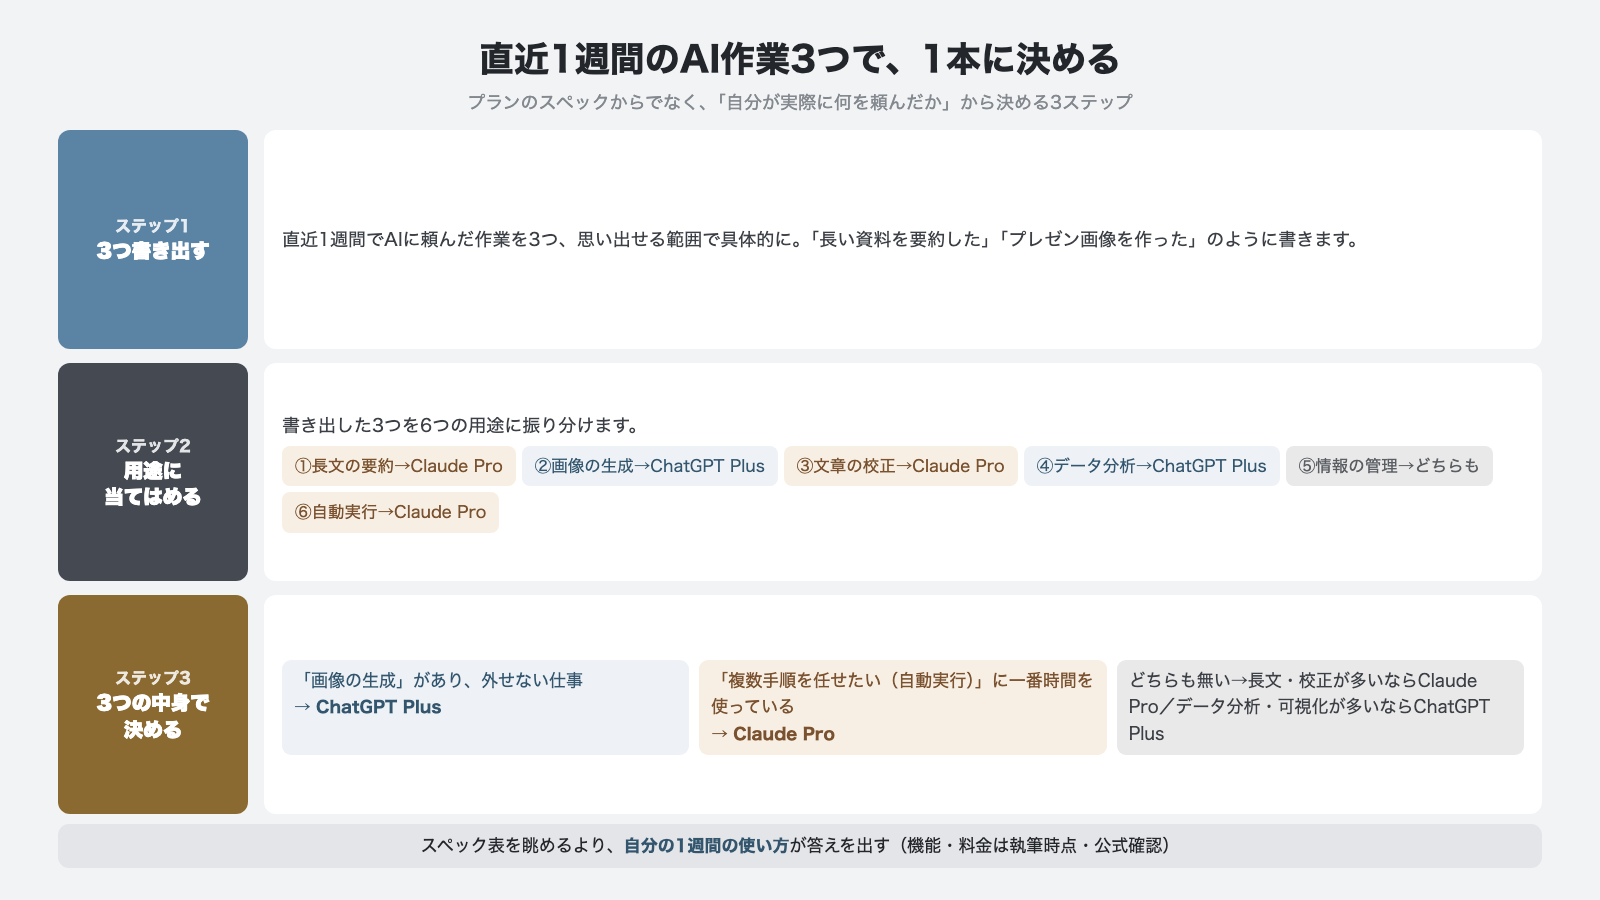Click chip ②画像の生成→ChatGPT Plus
1600x900 pixels.
(650, 466)
